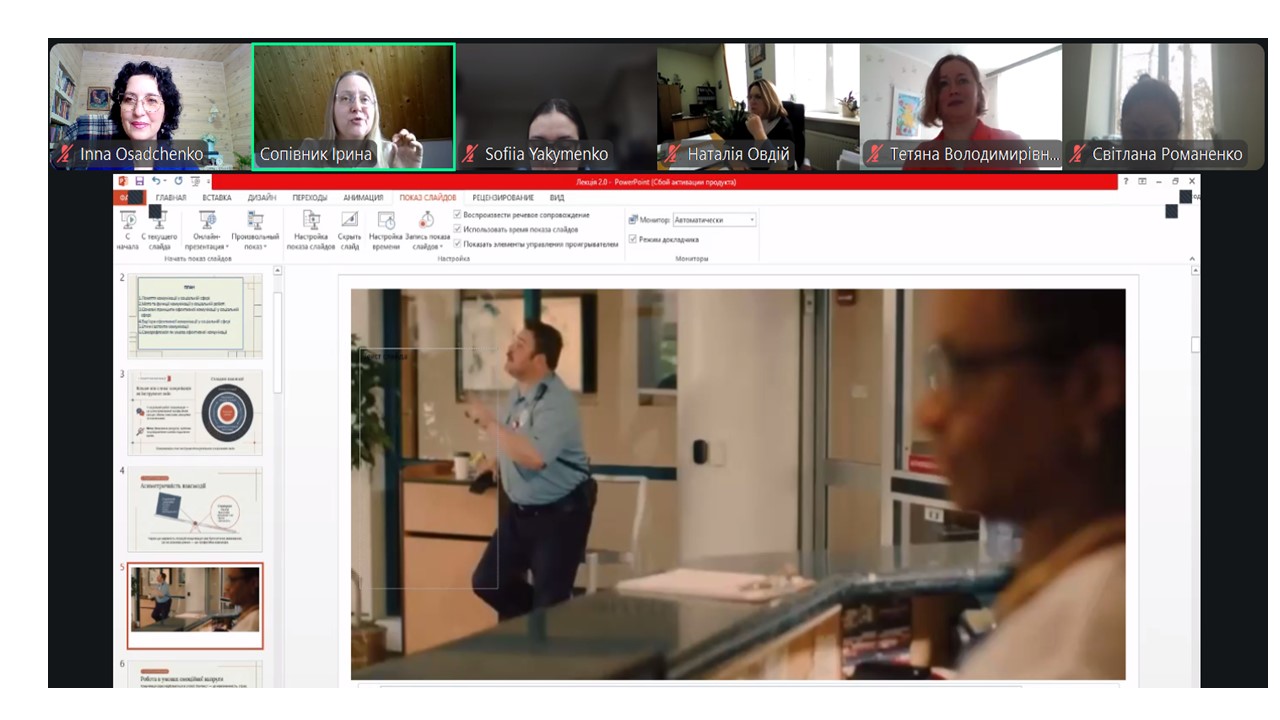Open the АНИМАЦИЯ ribbon tab

click(363, 198)
